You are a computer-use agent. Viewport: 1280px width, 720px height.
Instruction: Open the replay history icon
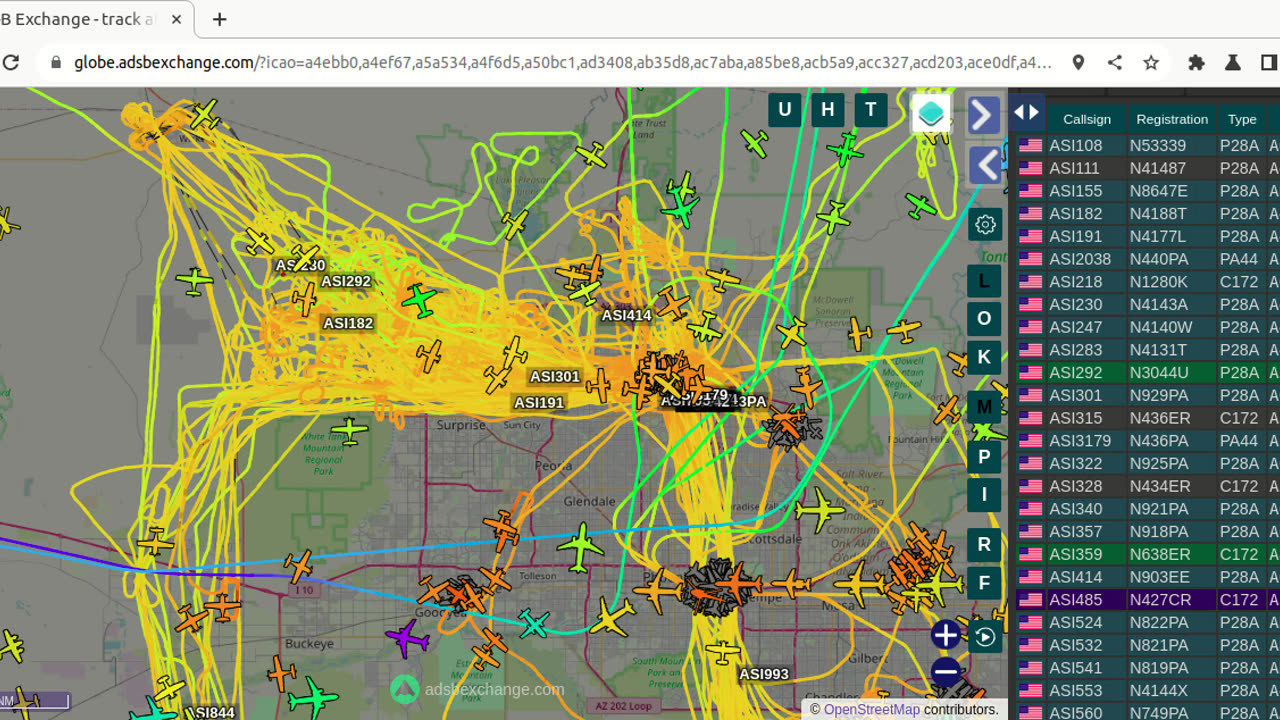[985, 636]
